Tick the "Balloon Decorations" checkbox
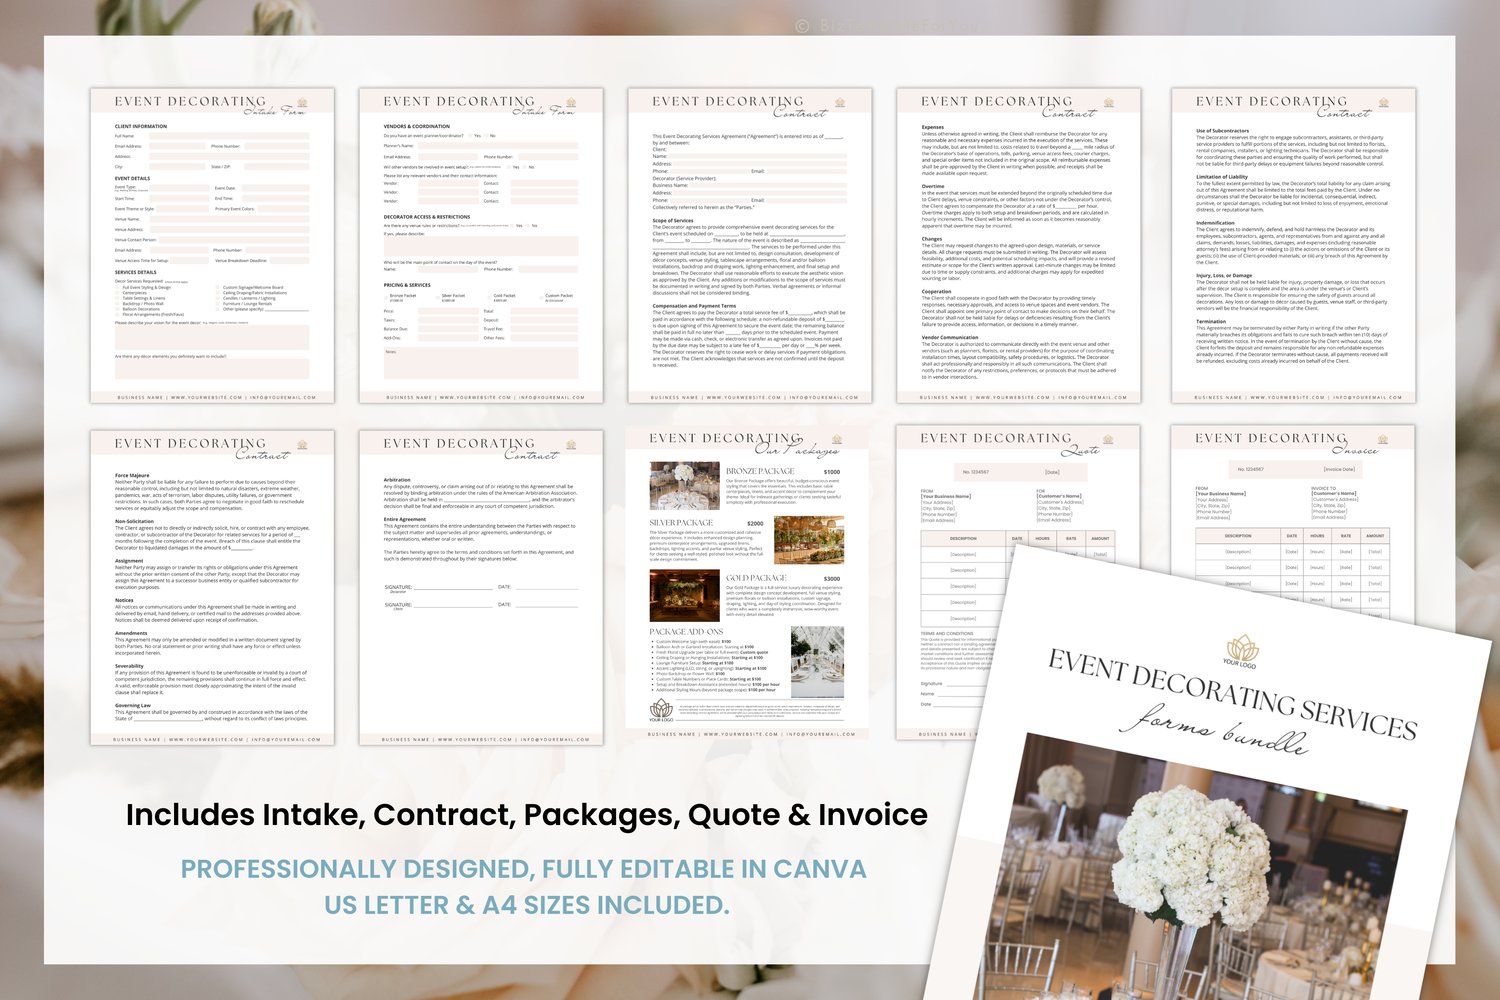Viewport: 1500px width, 1000px height. 119,309
